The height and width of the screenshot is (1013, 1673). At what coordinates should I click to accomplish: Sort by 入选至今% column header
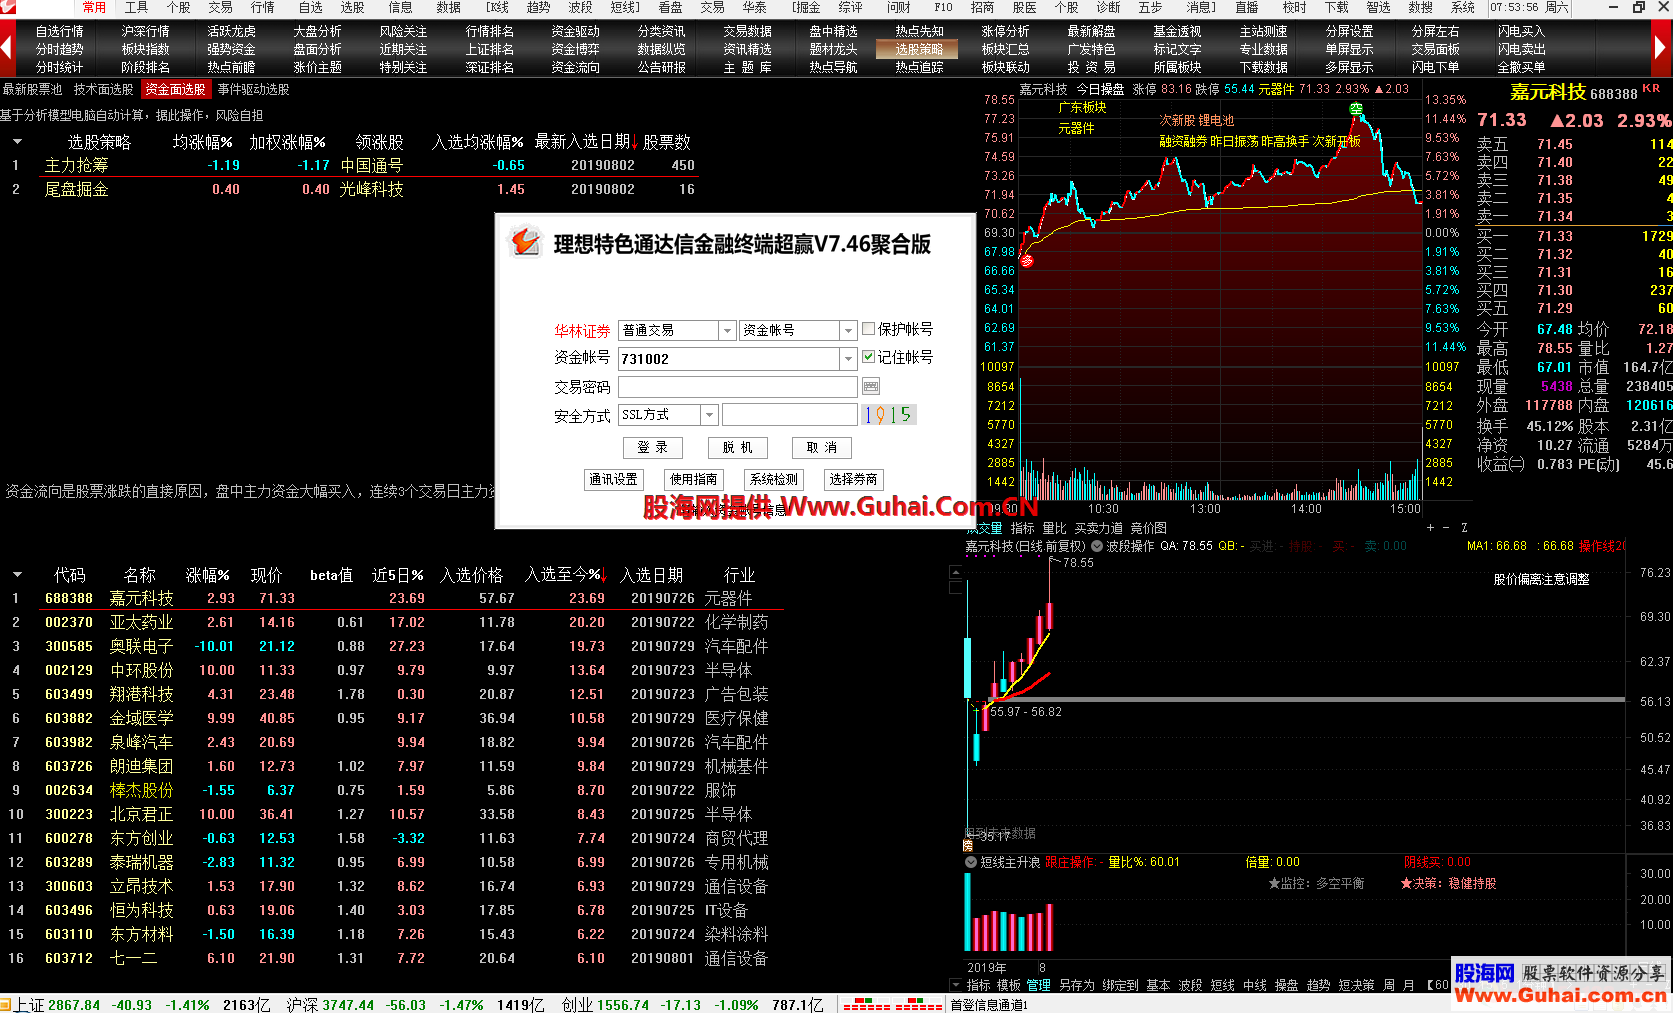coord(565,575)
